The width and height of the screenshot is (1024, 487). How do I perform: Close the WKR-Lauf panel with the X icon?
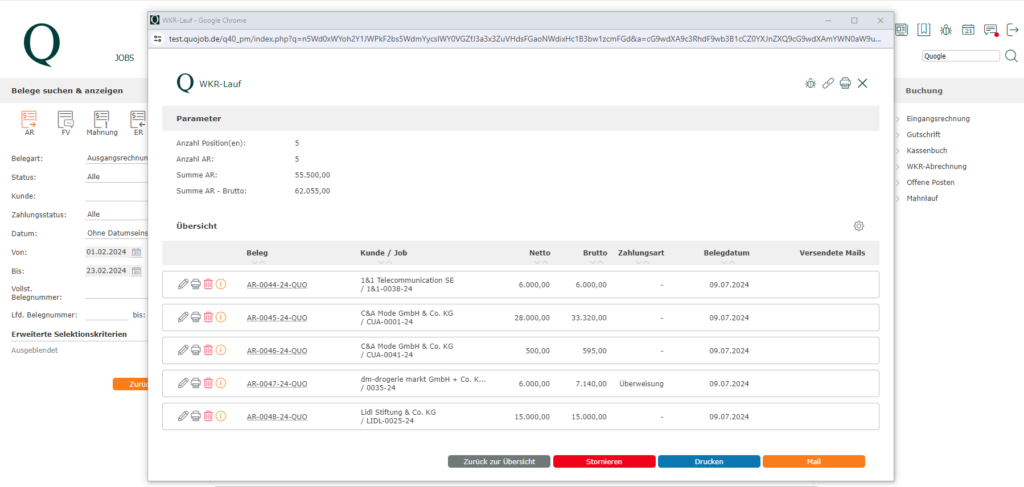863,83
